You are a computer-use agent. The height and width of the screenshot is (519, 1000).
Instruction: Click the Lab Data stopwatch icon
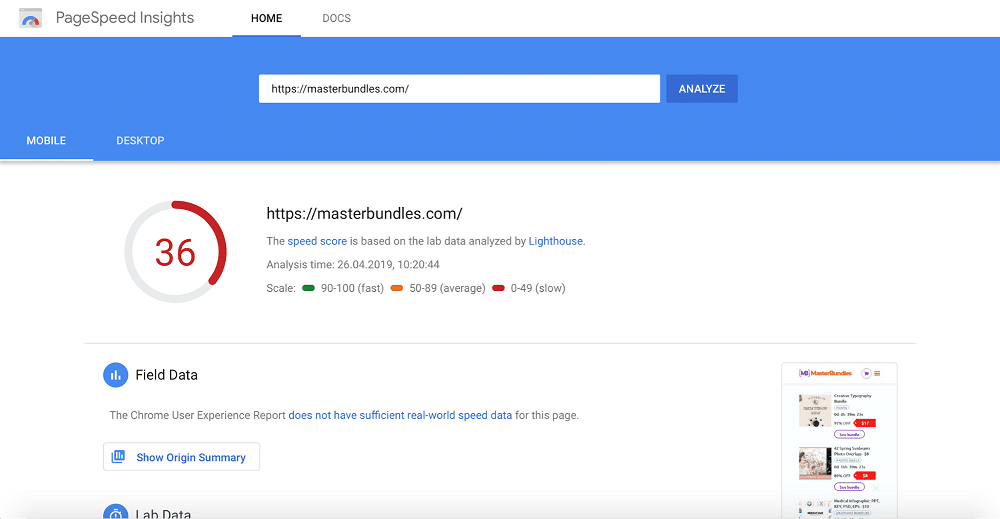pos(115,511)
